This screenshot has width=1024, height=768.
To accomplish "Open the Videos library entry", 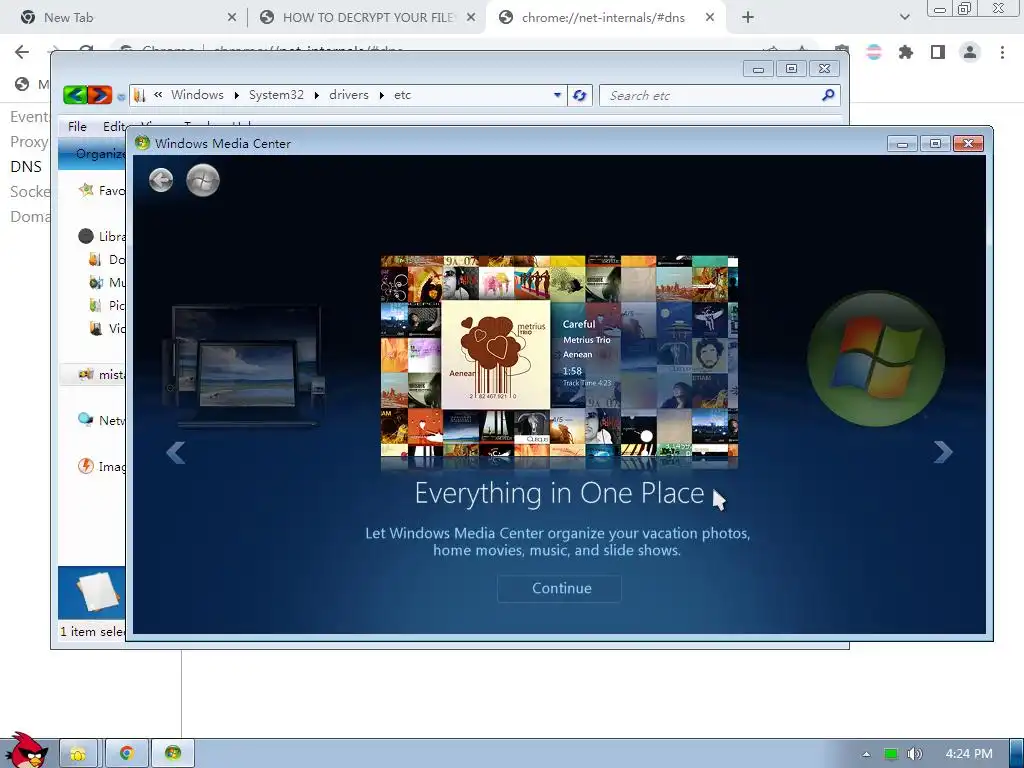I will point(108,328).
